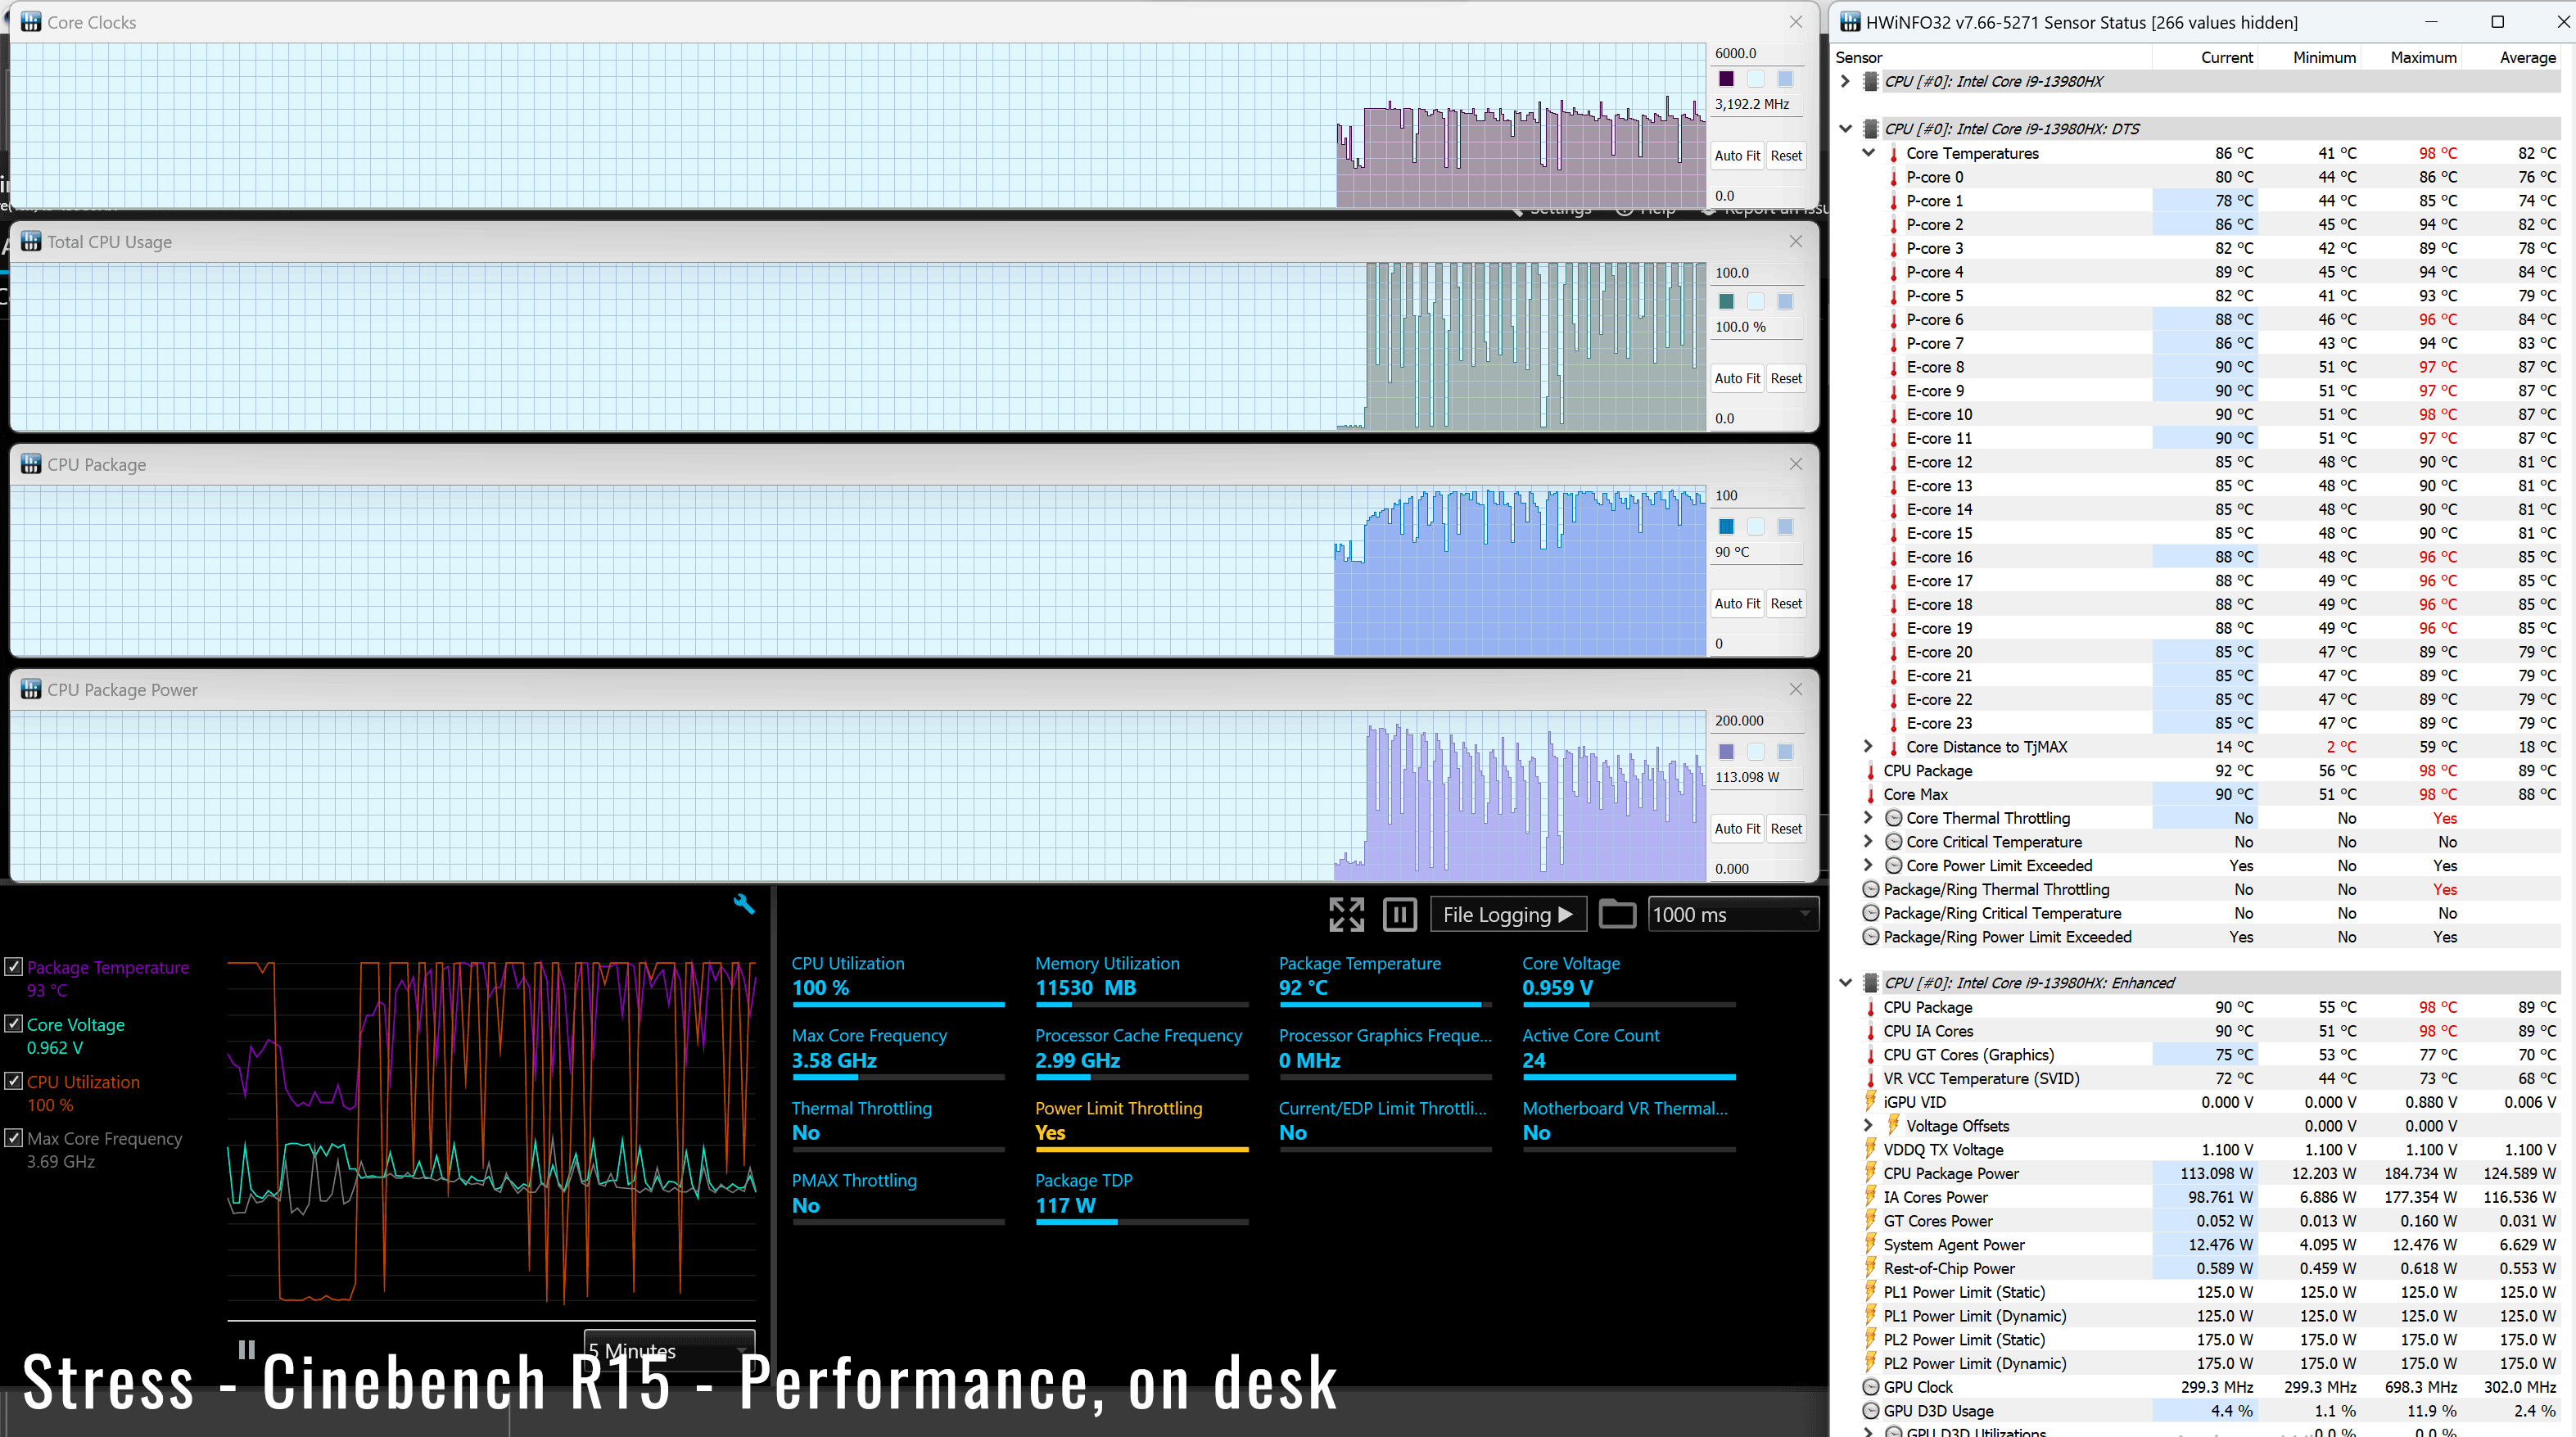The image size is (2576, 1437).
Task: Click the Maximum column header
Action: point(2422,57)
